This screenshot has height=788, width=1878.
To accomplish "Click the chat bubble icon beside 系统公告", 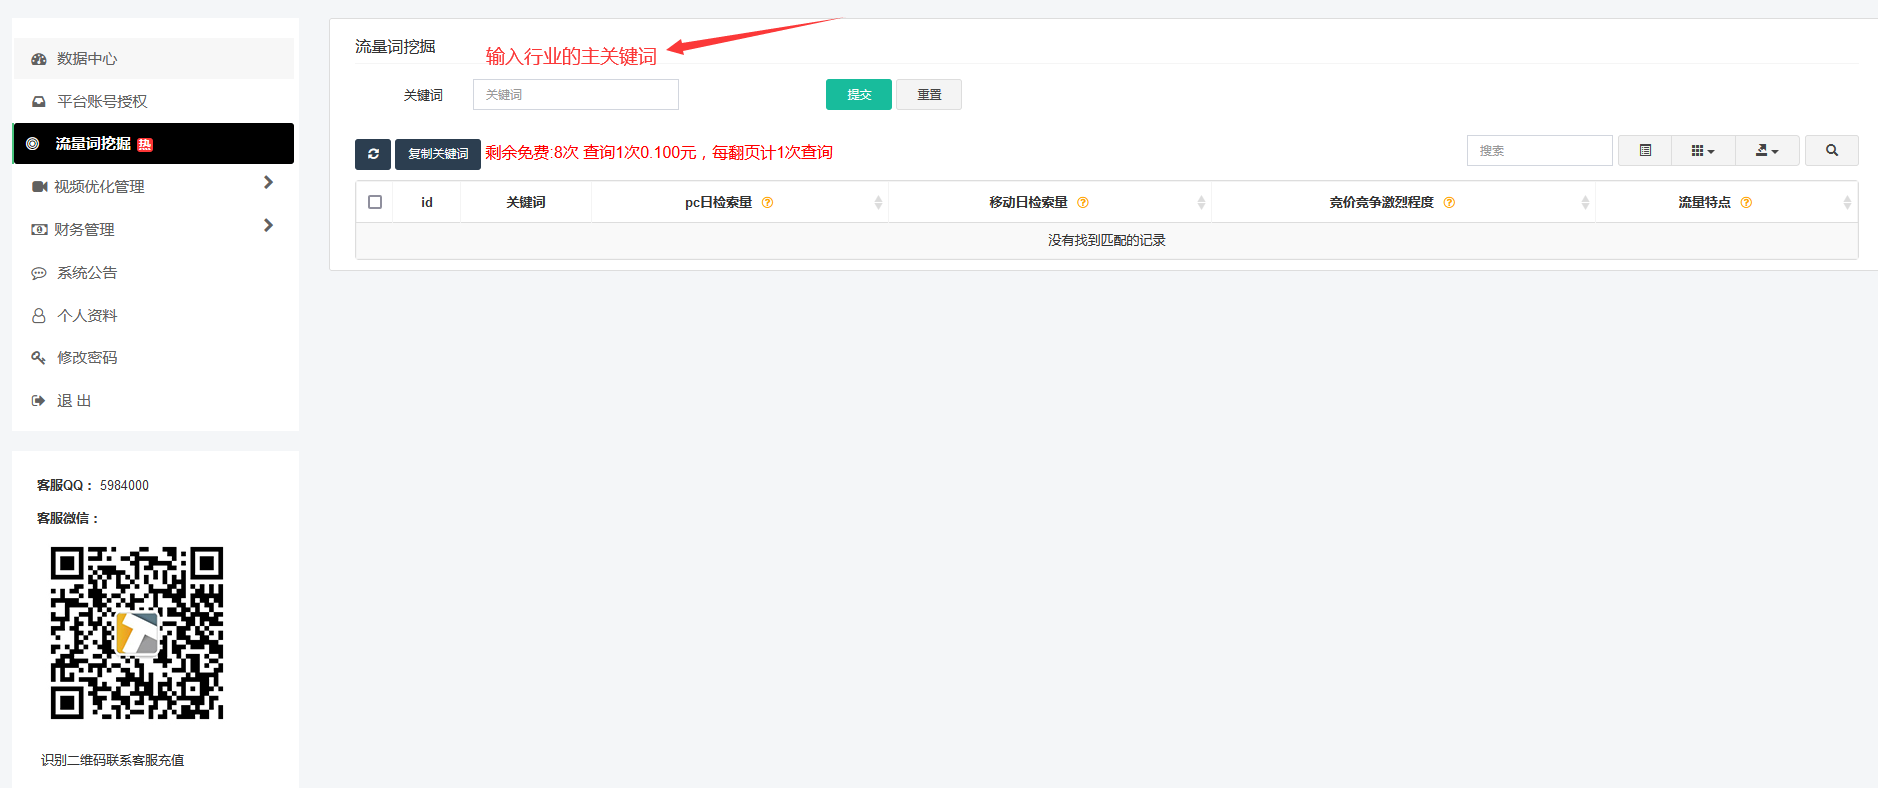I will (39, 273).
